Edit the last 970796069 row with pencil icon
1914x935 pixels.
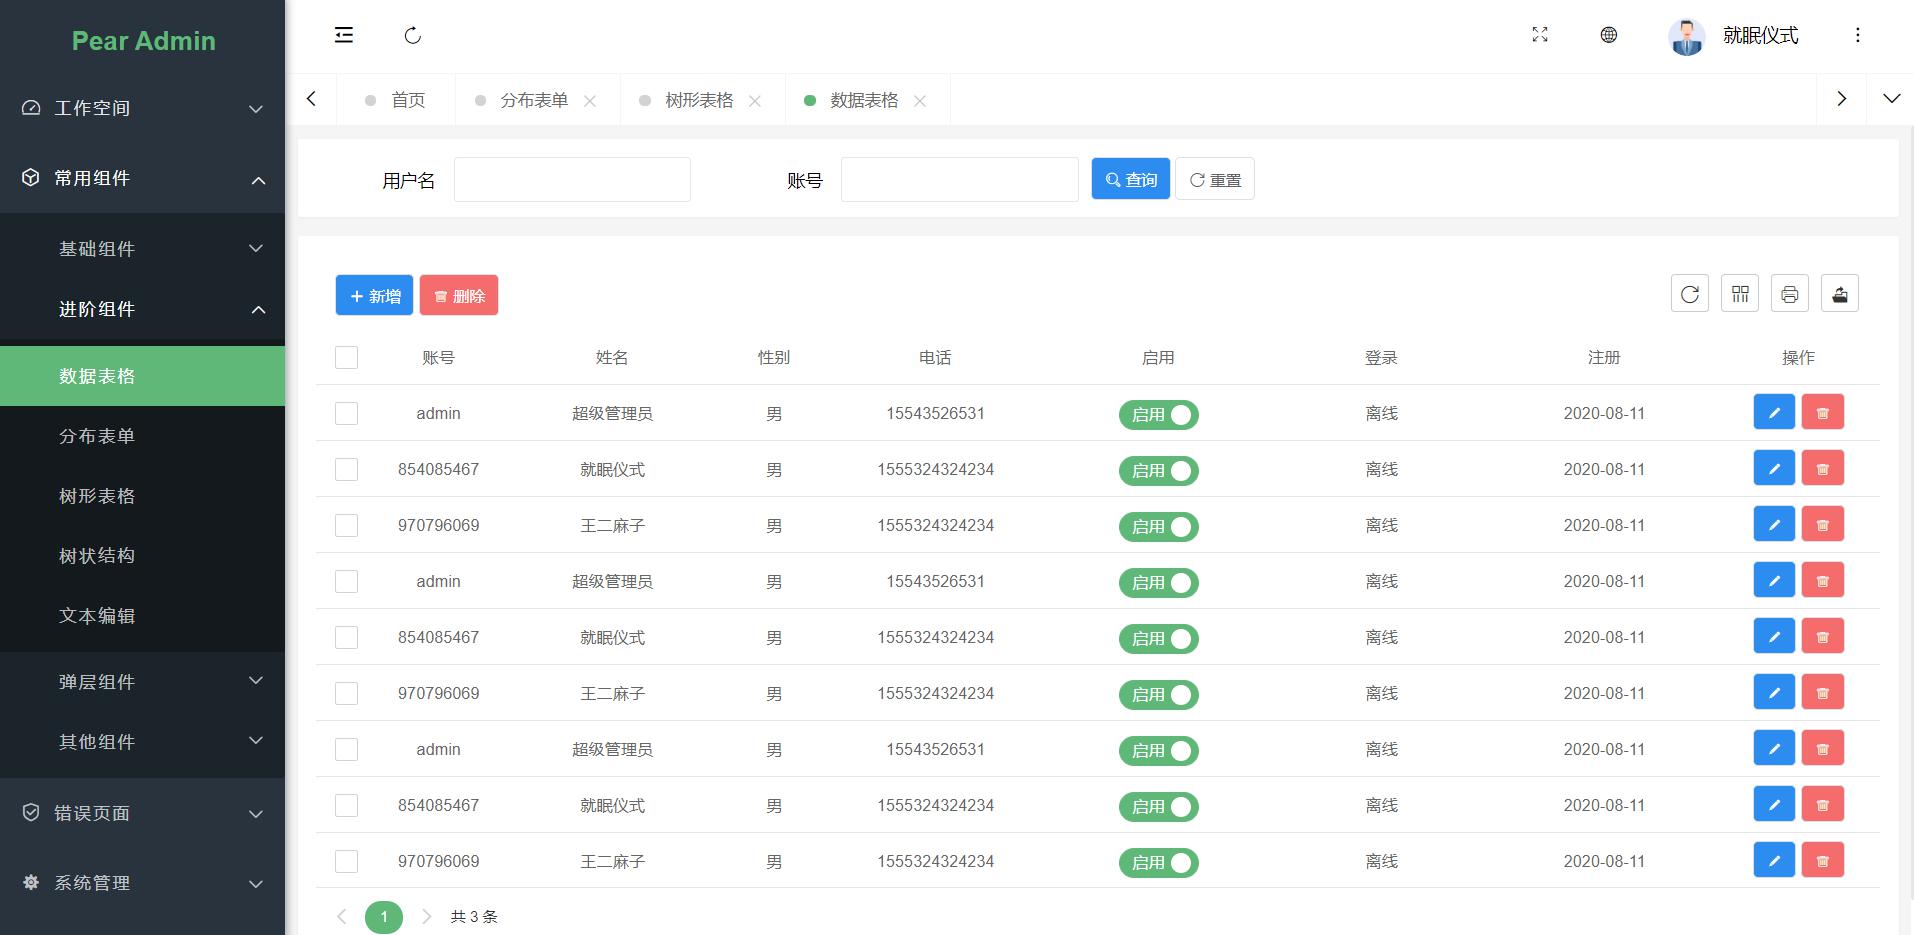1774,860
